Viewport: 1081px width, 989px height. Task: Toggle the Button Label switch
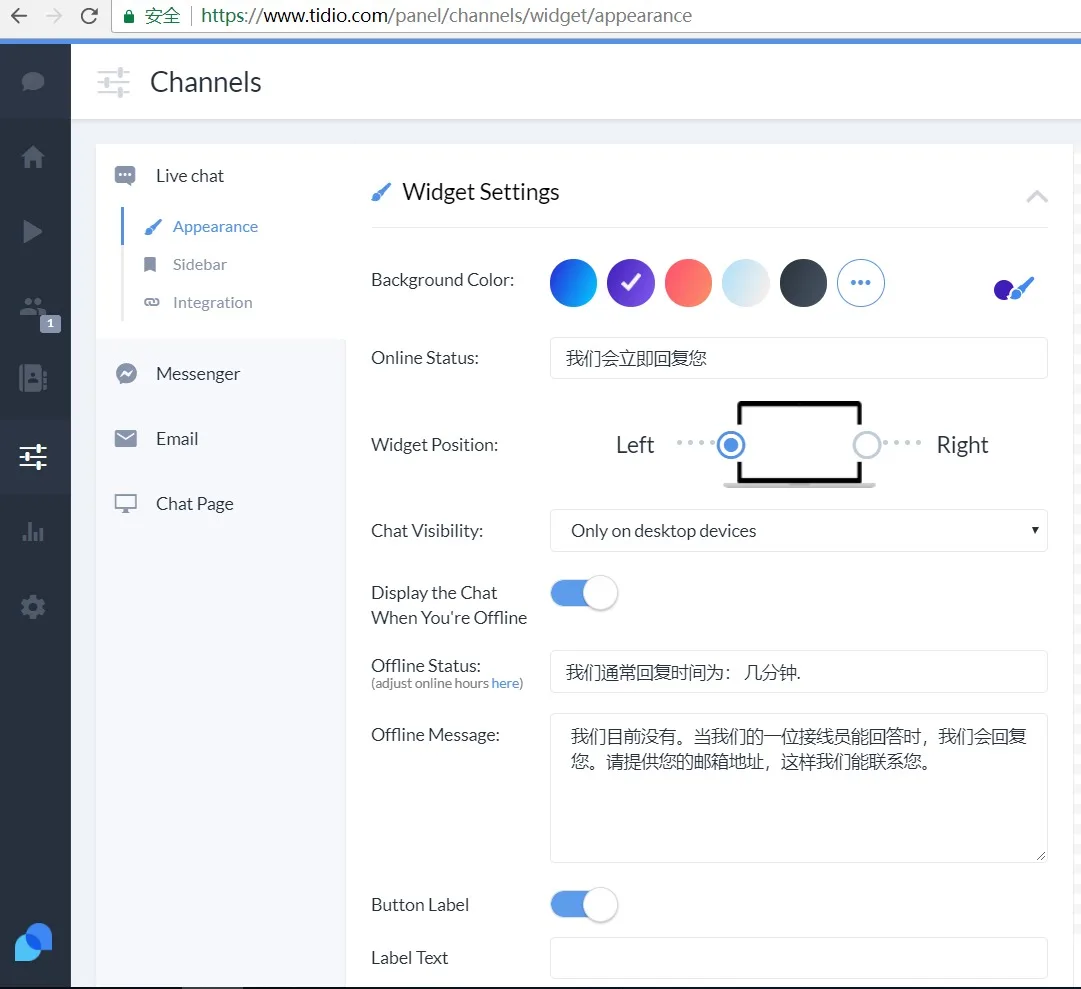pyautogui.click(x=584, y=904)
